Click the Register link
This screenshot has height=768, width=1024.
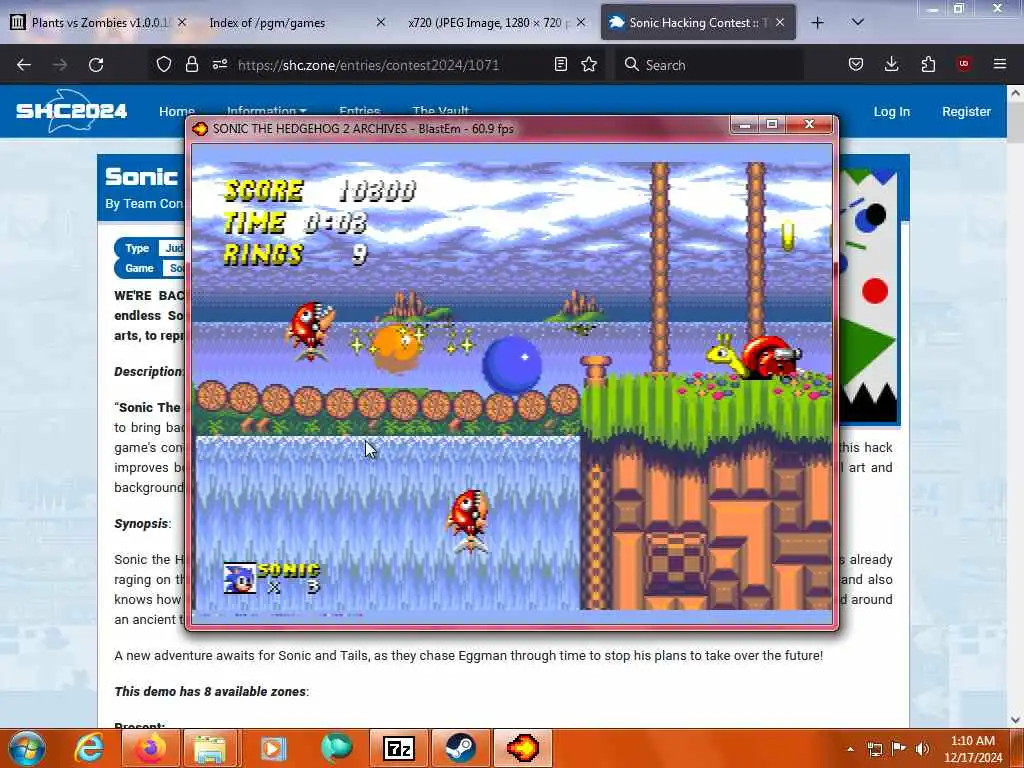[966, 112]
